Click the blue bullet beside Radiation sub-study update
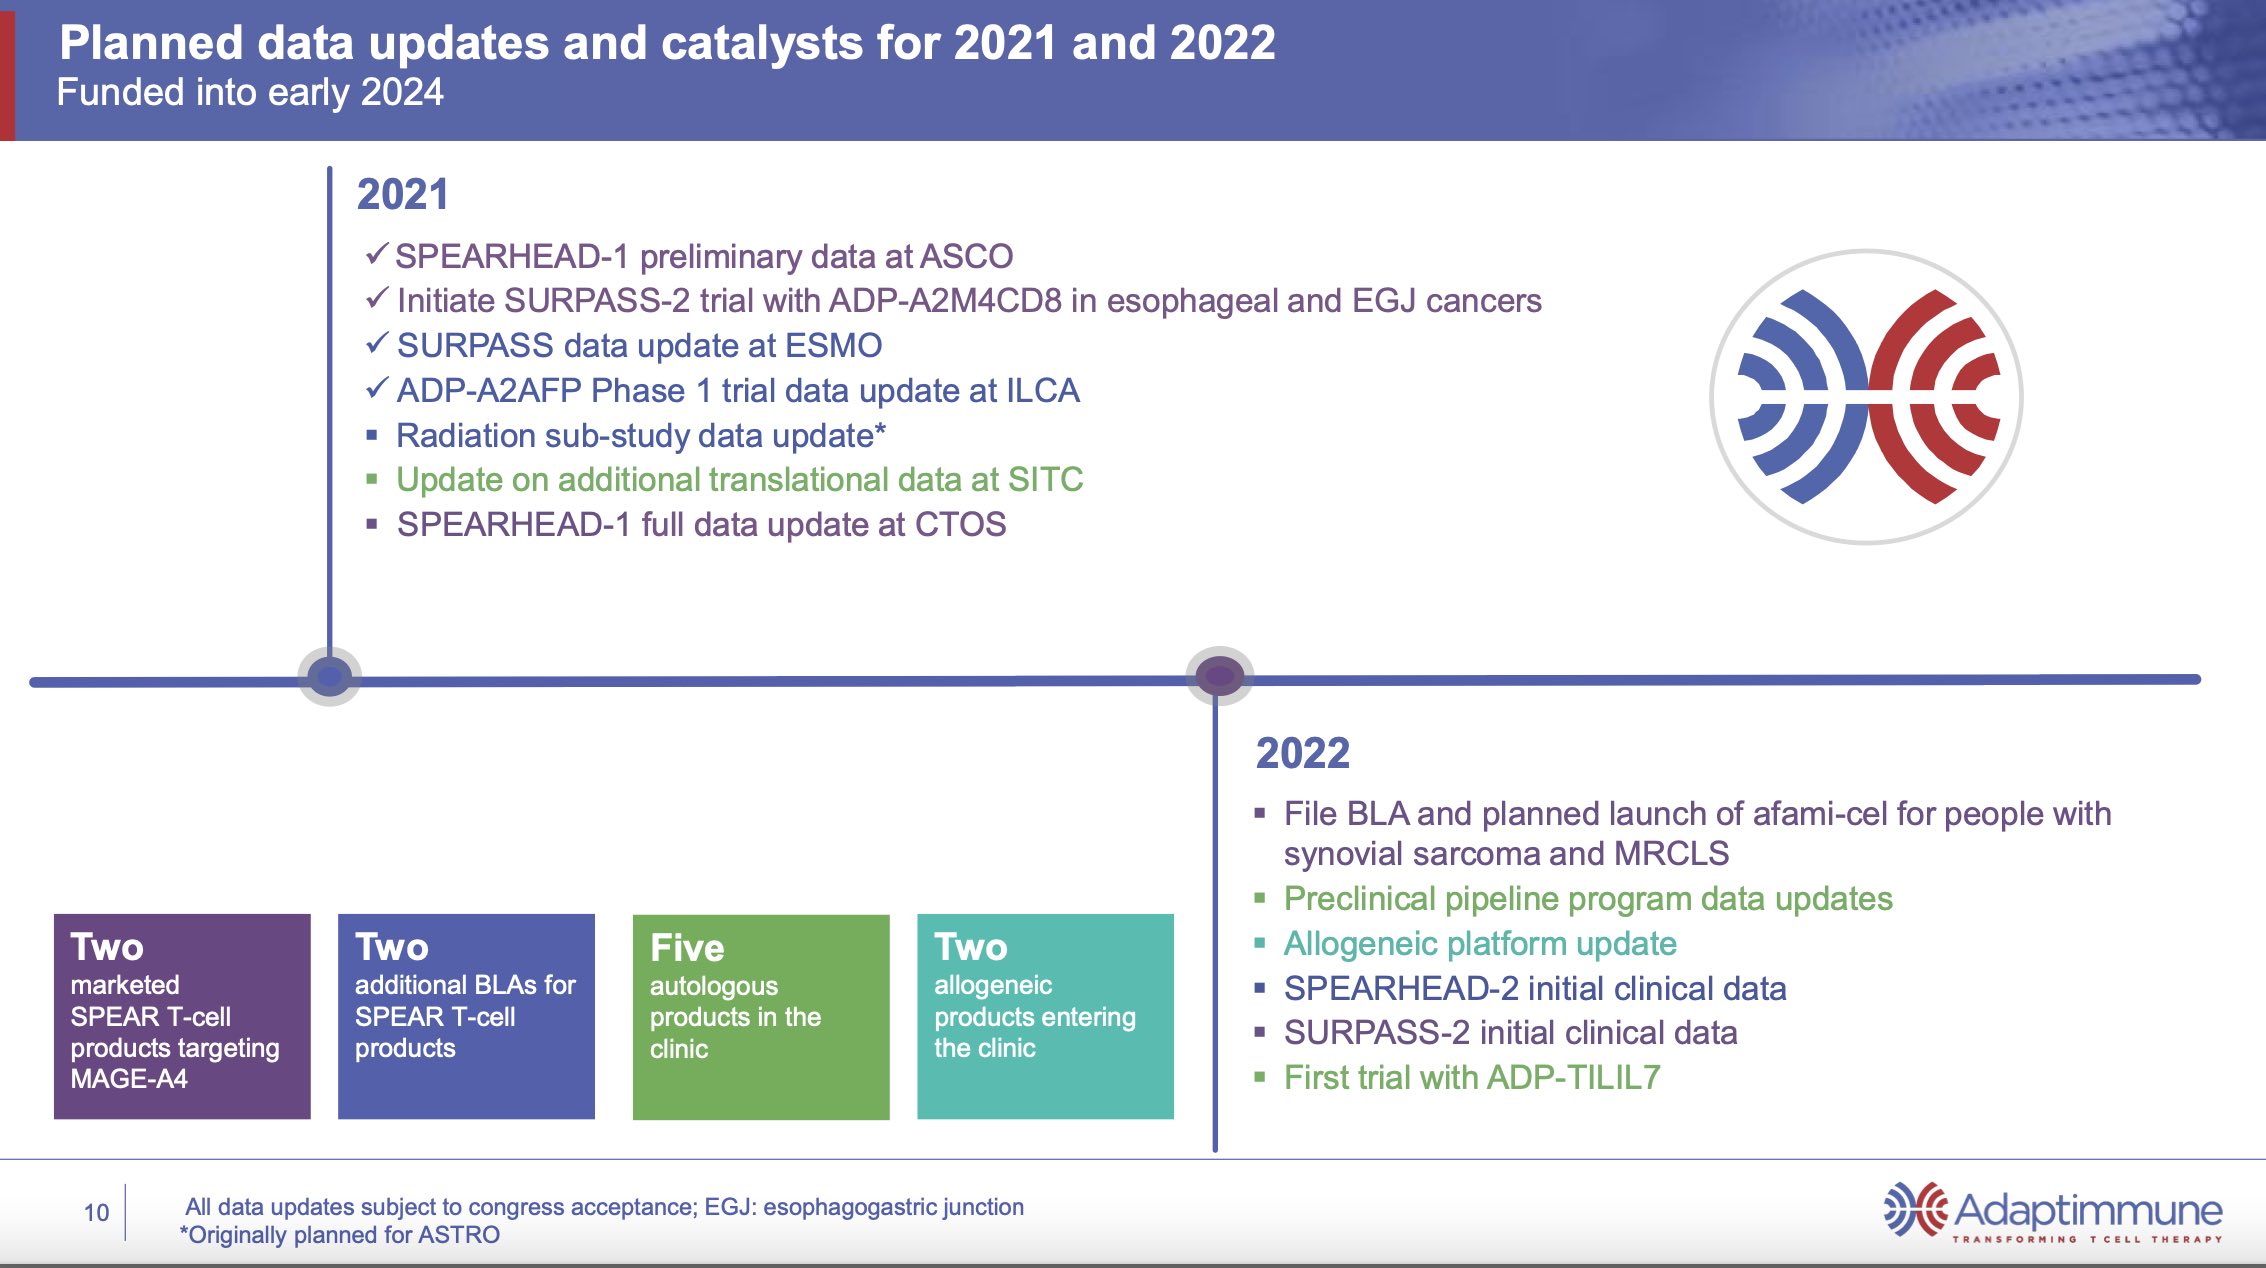The width and height of the screenshot is (2266, 1268). pos(374,435)
